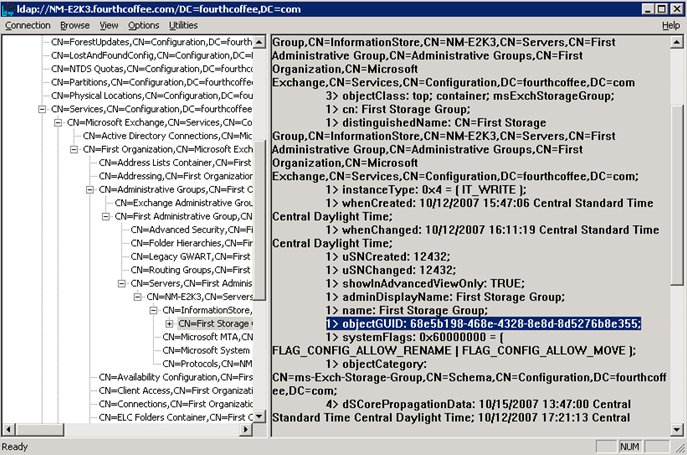Viewport: 687px width, 455px height.
Task: Select CN=Exchange Administrative Group entry
Action: click(183, 203)
